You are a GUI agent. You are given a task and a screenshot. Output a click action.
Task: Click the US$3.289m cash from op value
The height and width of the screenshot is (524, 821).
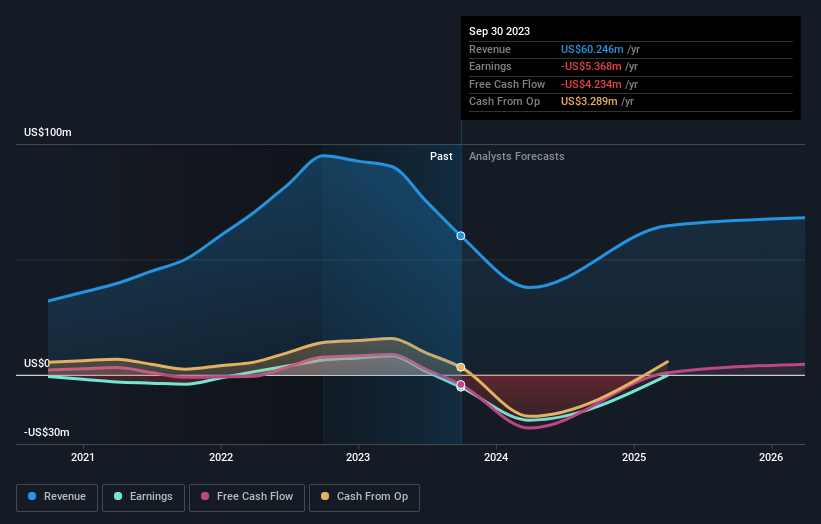(589, 102)
